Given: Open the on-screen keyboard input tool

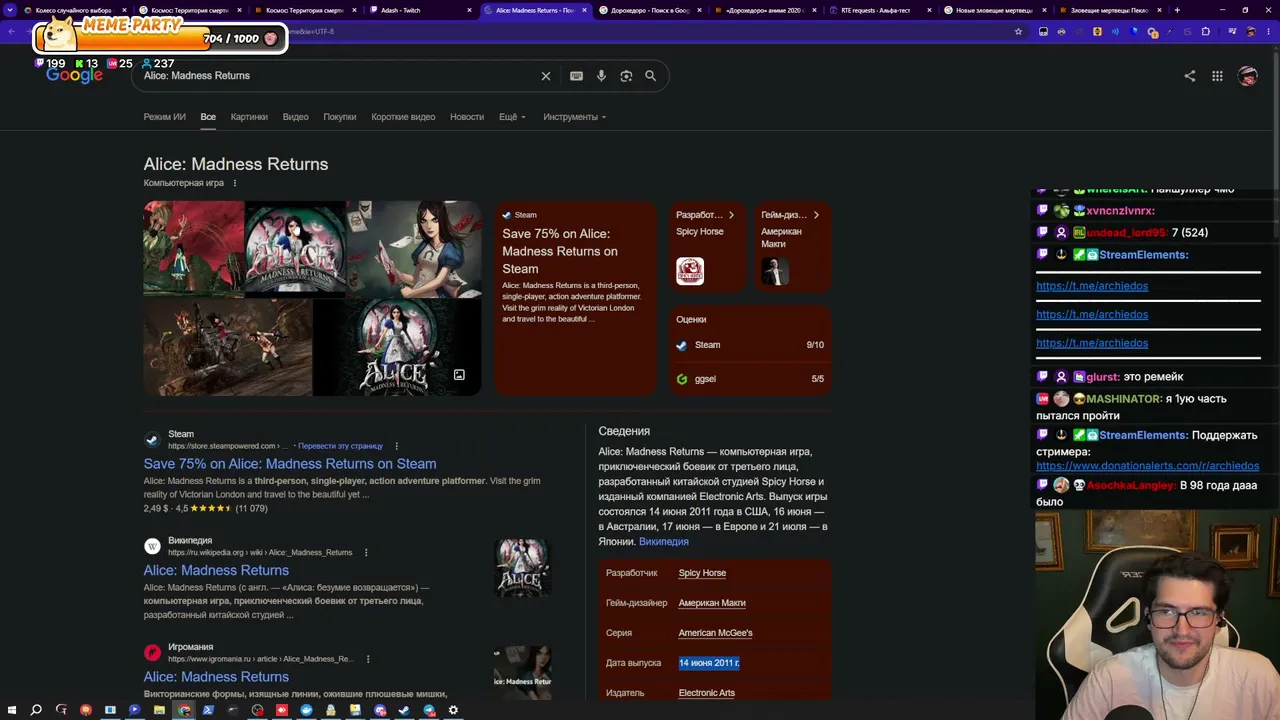Looking at the screenshot, I should tap(576, 76).
